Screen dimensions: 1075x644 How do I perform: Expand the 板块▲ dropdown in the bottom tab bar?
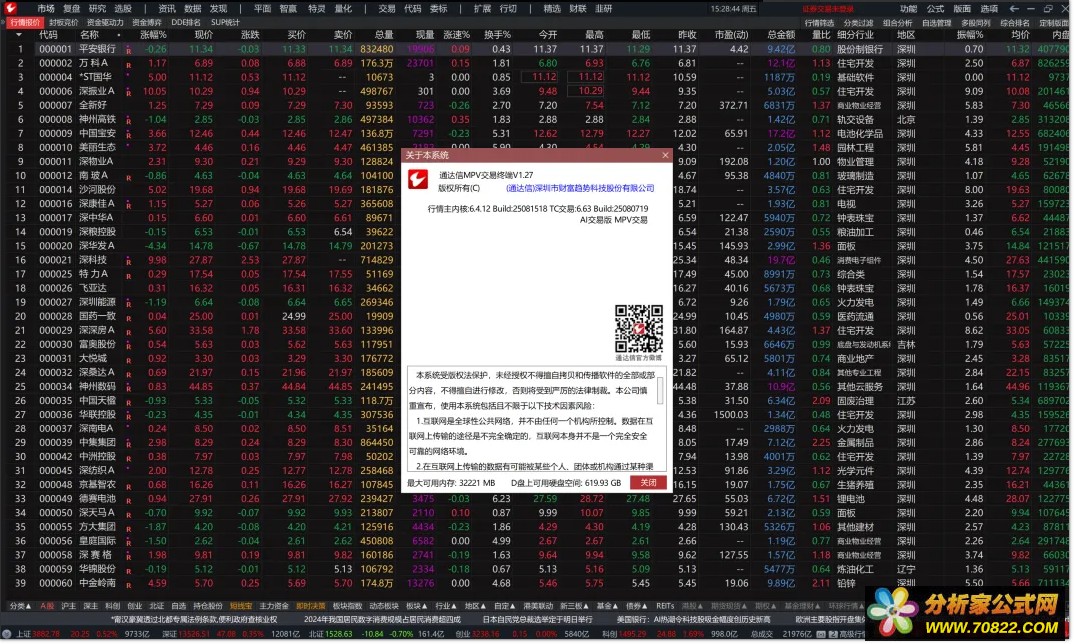coord(417,606)
